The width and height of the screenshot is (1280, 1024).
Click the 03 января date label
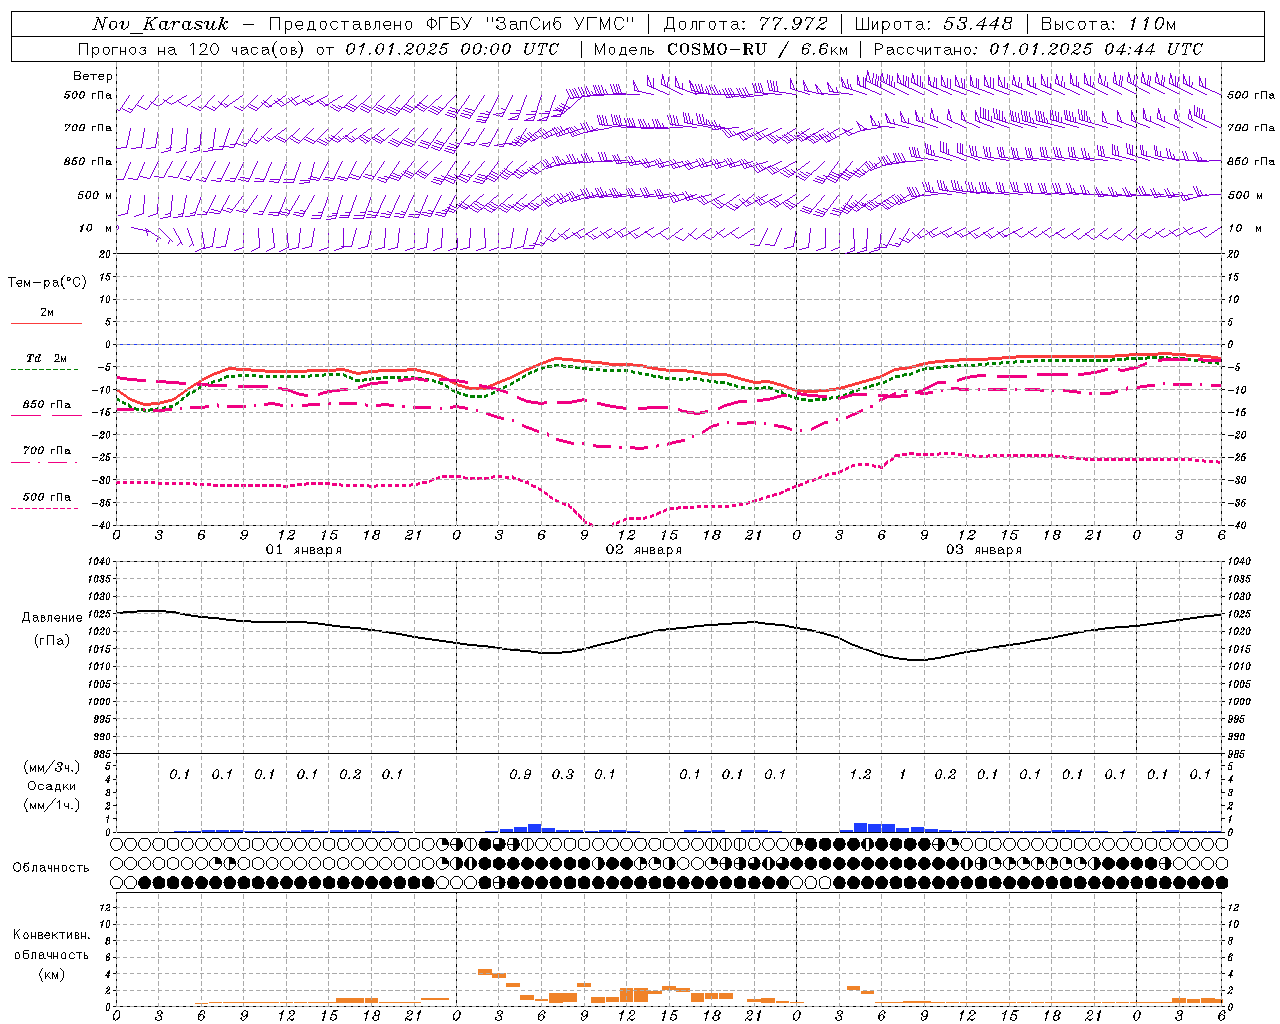984,550
